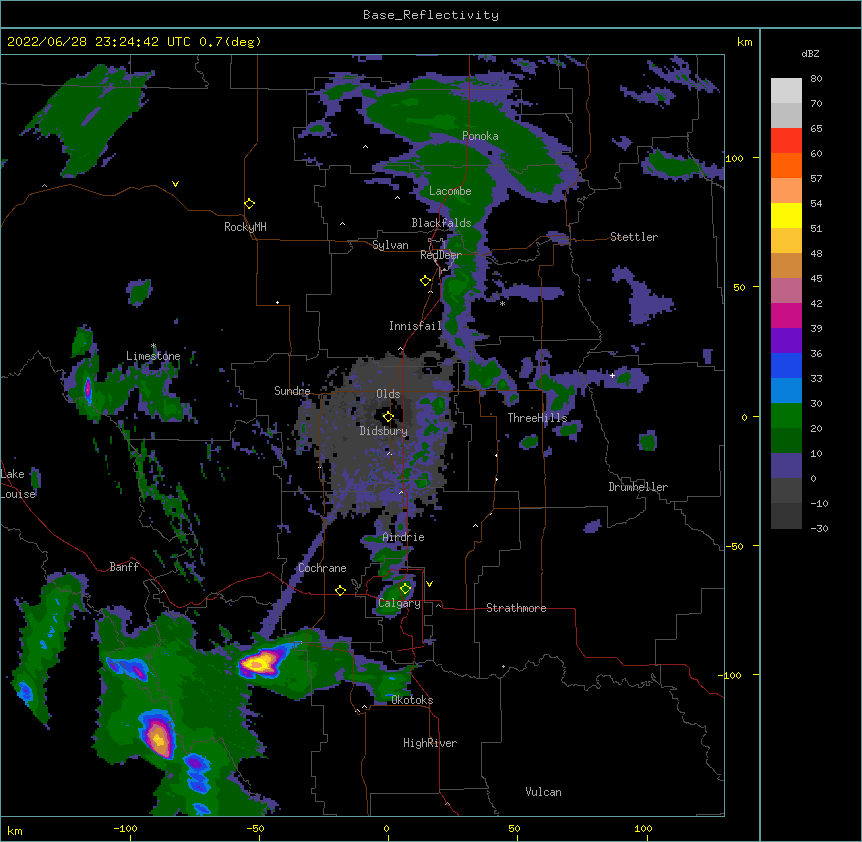The width and height of the screenshot is (862, 842).
Task: Select the magenta 39-42 dBZ legend swatch
Action: point(786,315)
